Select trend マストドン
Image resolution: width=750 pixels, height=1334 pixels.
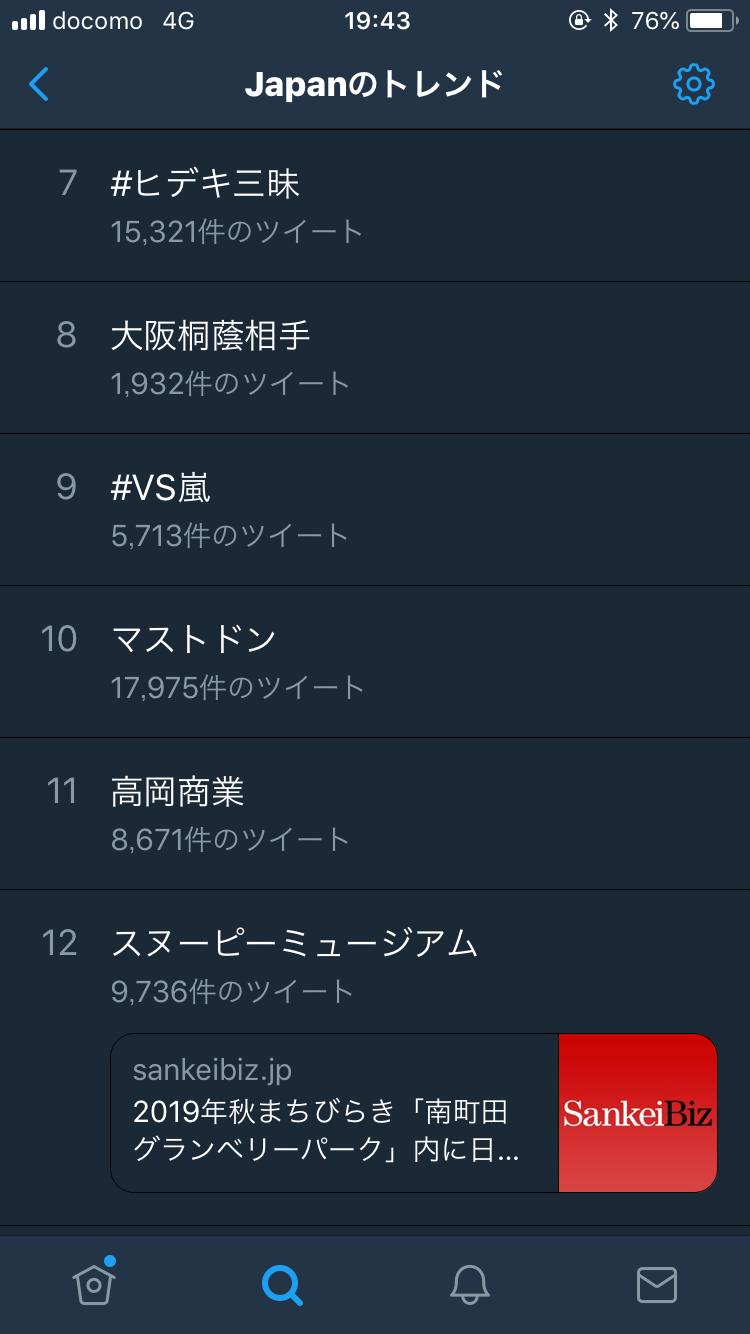point(375,662)
